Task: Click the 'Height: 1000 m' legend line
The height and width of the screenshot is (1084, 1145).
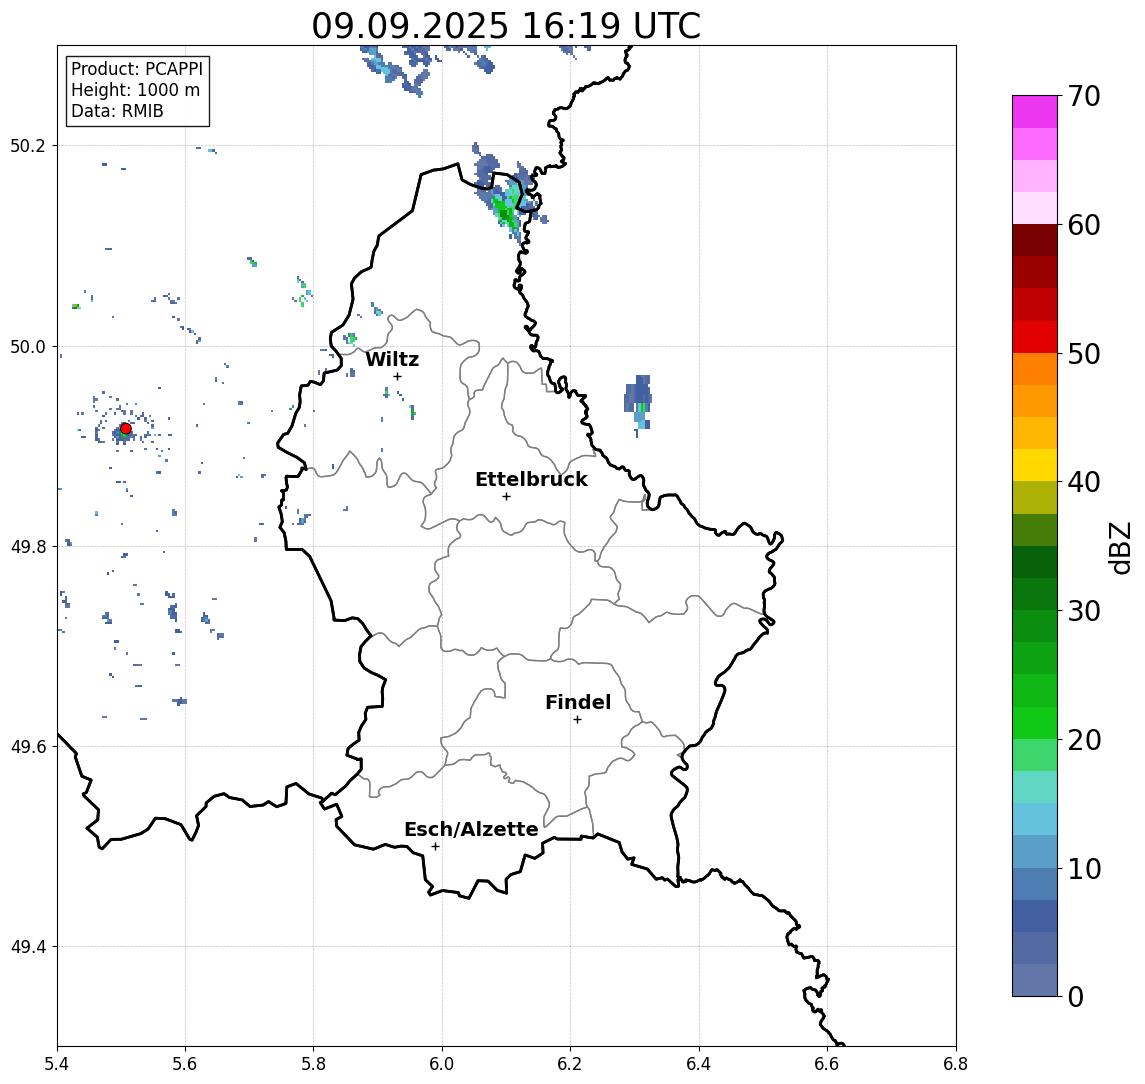Action: (x=135, y=90)
